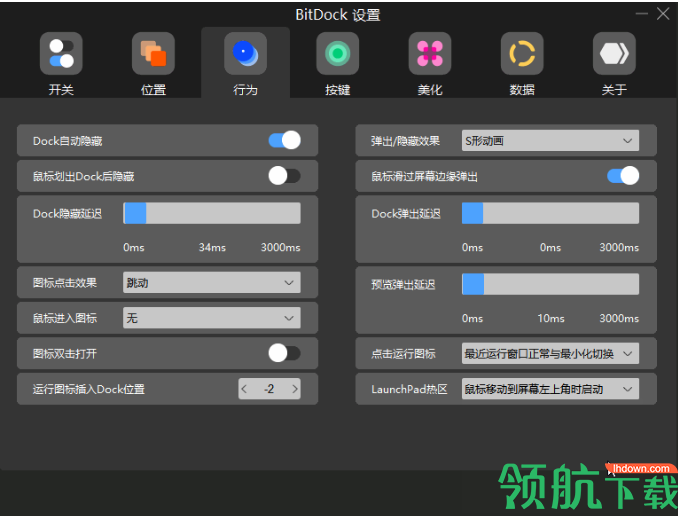Open the 位置 position icon
This screenshot has height=516, width=678.
click(x=154, y=54)
